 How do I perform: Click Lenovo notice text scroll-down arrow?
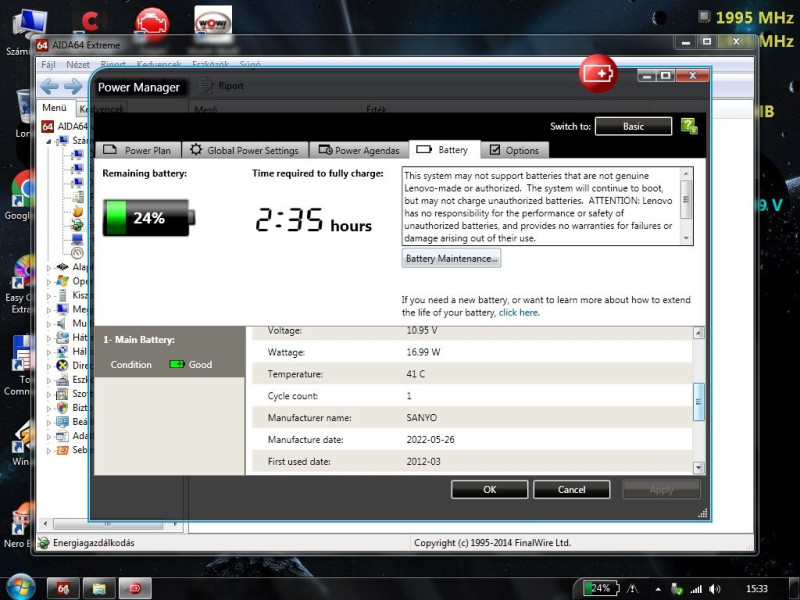click(x=686, y=238)
